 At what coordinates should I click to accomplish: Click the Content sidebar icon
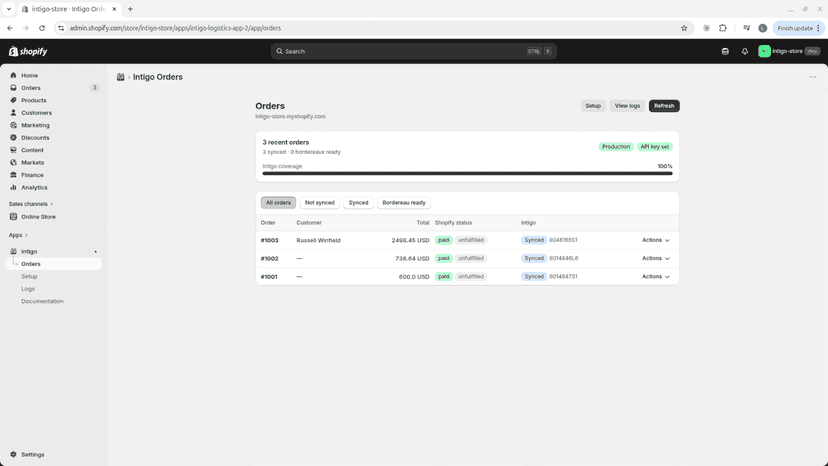pos(13,150)
